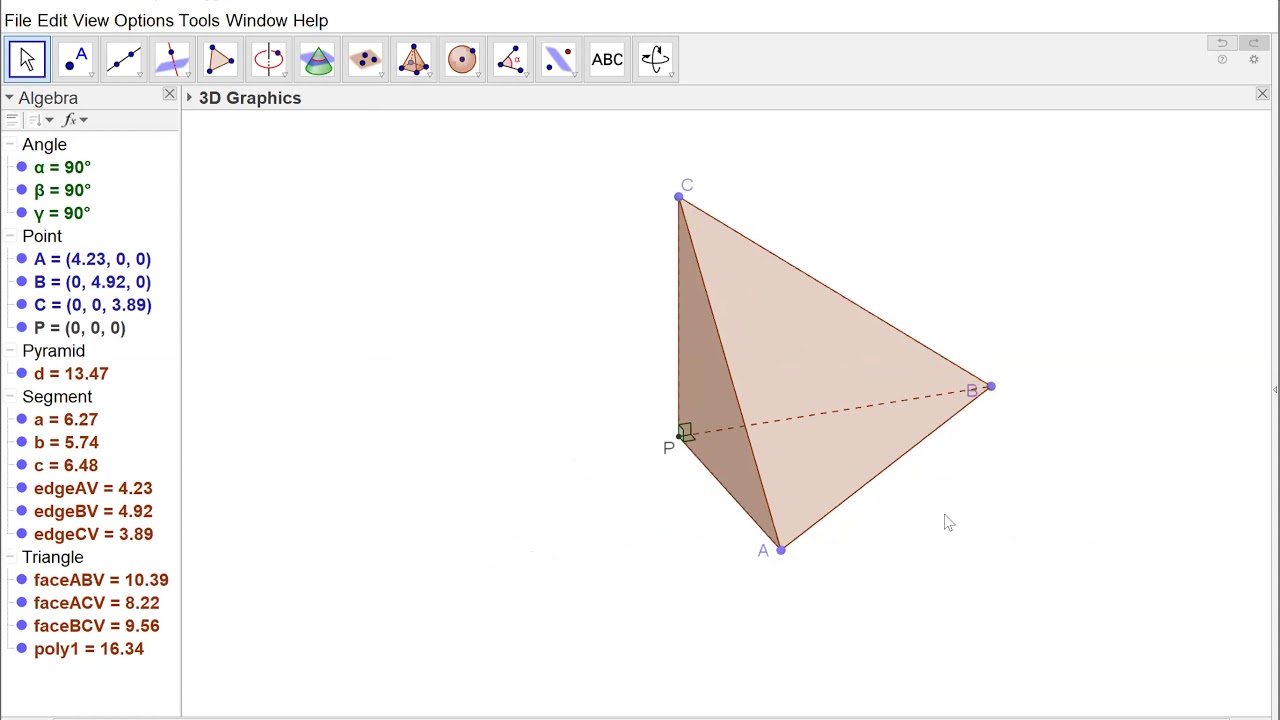The height and width of the screenshot is (720, 1280).
Task: Select the ABC Text tool
Action: 607,60
